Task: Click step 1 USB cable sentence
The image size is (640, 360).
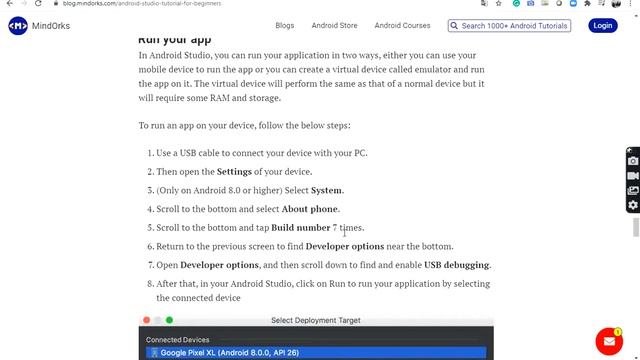Action: pos(262,153)
